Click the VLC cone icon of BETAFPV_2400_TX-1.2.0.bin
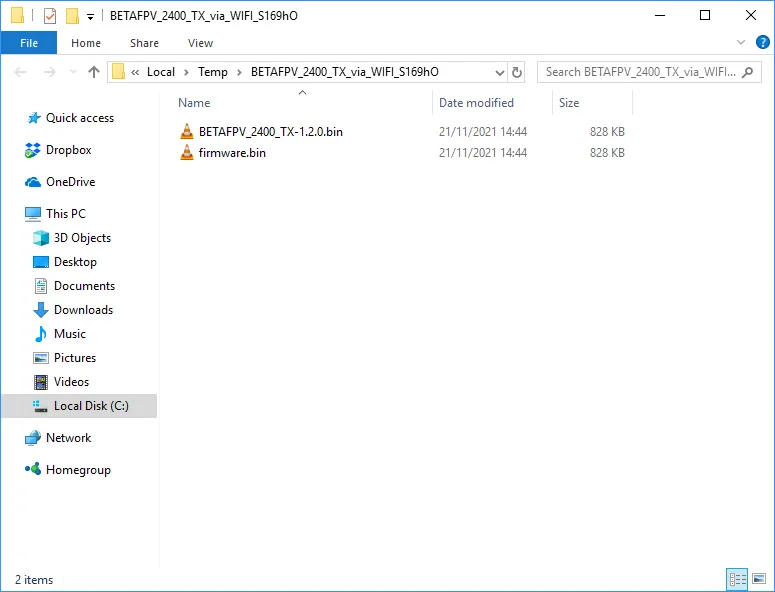Viewport: 775px width, 592px height. tap(187, 131)
